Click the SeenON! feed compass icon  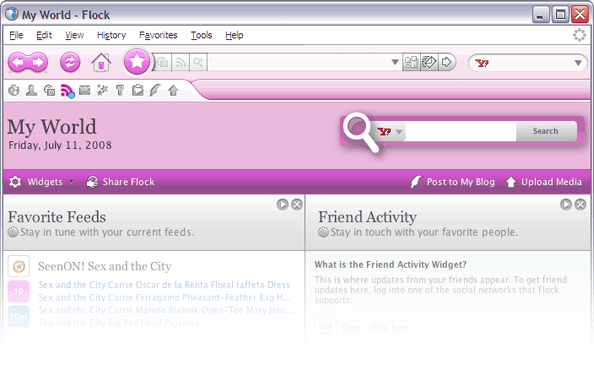point(19,267)
